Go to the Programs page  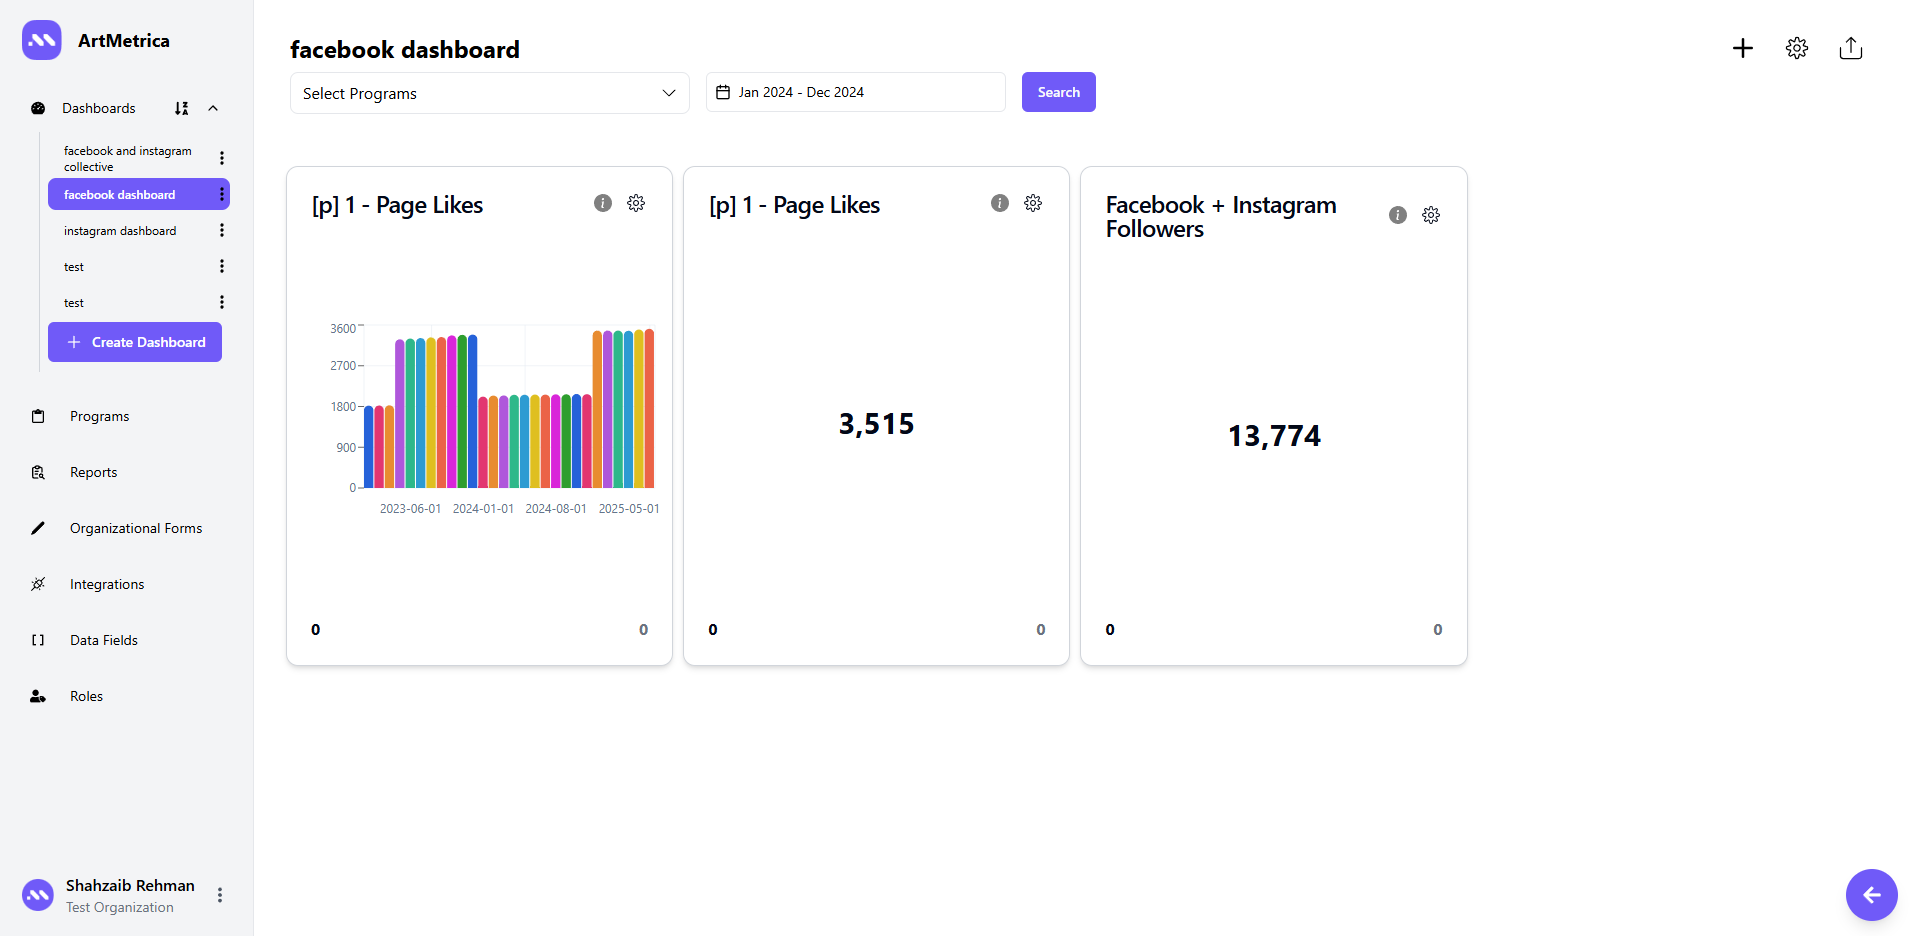[99, 416]
